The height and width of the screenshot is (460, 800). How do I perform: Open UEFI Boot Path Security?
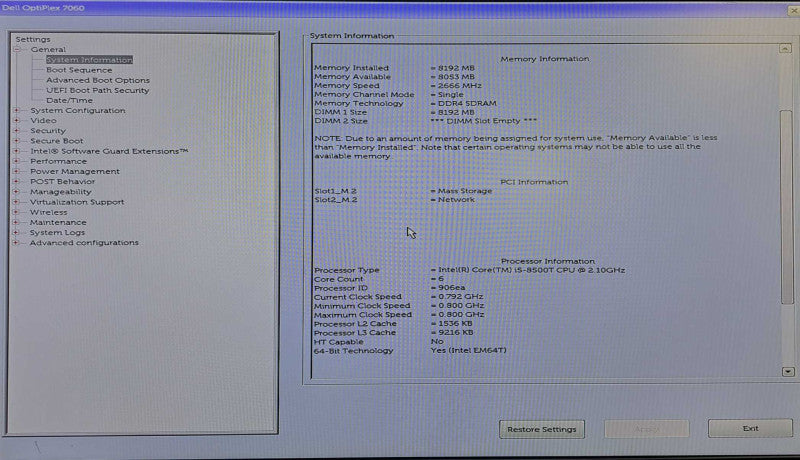click(97, 90)
